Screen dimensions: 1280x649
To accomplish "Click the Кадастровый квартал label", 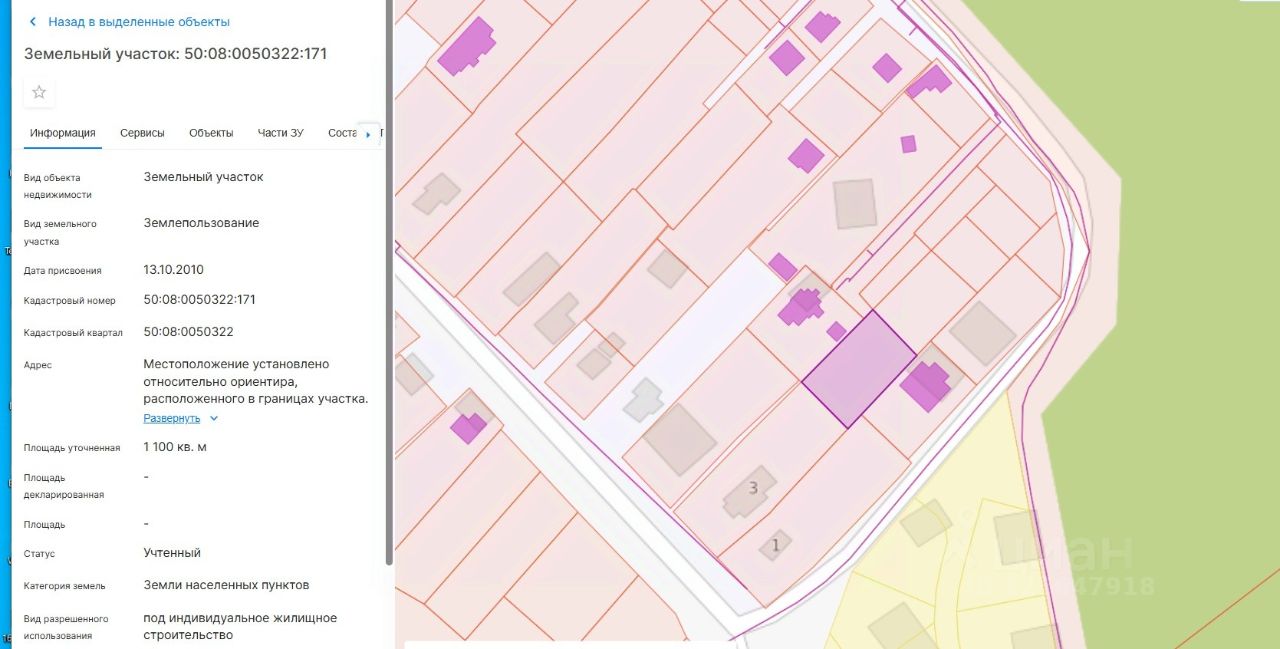I will (x=73, y=333).
